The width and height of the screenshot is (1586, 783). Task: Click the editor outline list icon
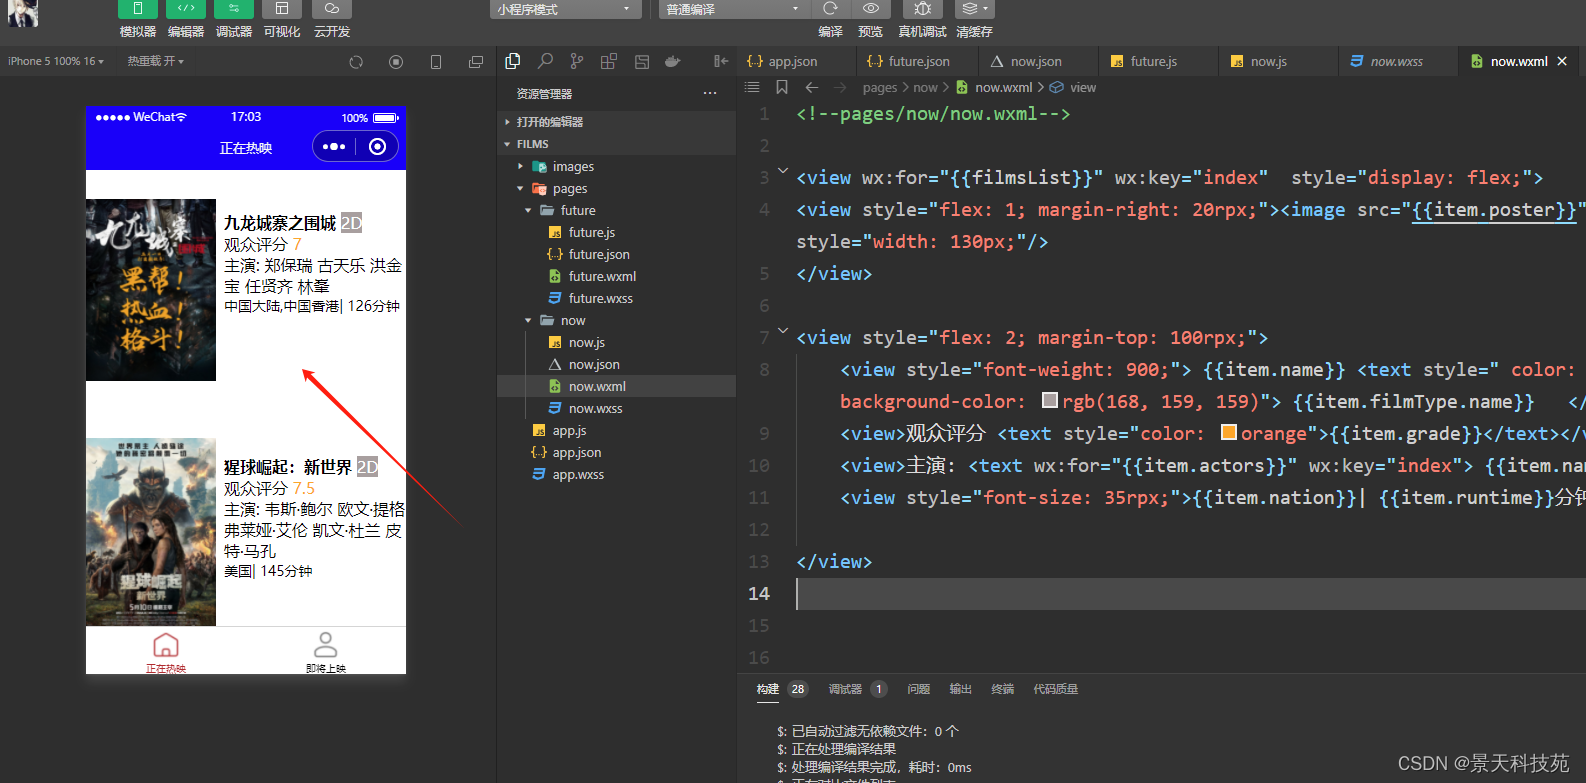[752, 87]
